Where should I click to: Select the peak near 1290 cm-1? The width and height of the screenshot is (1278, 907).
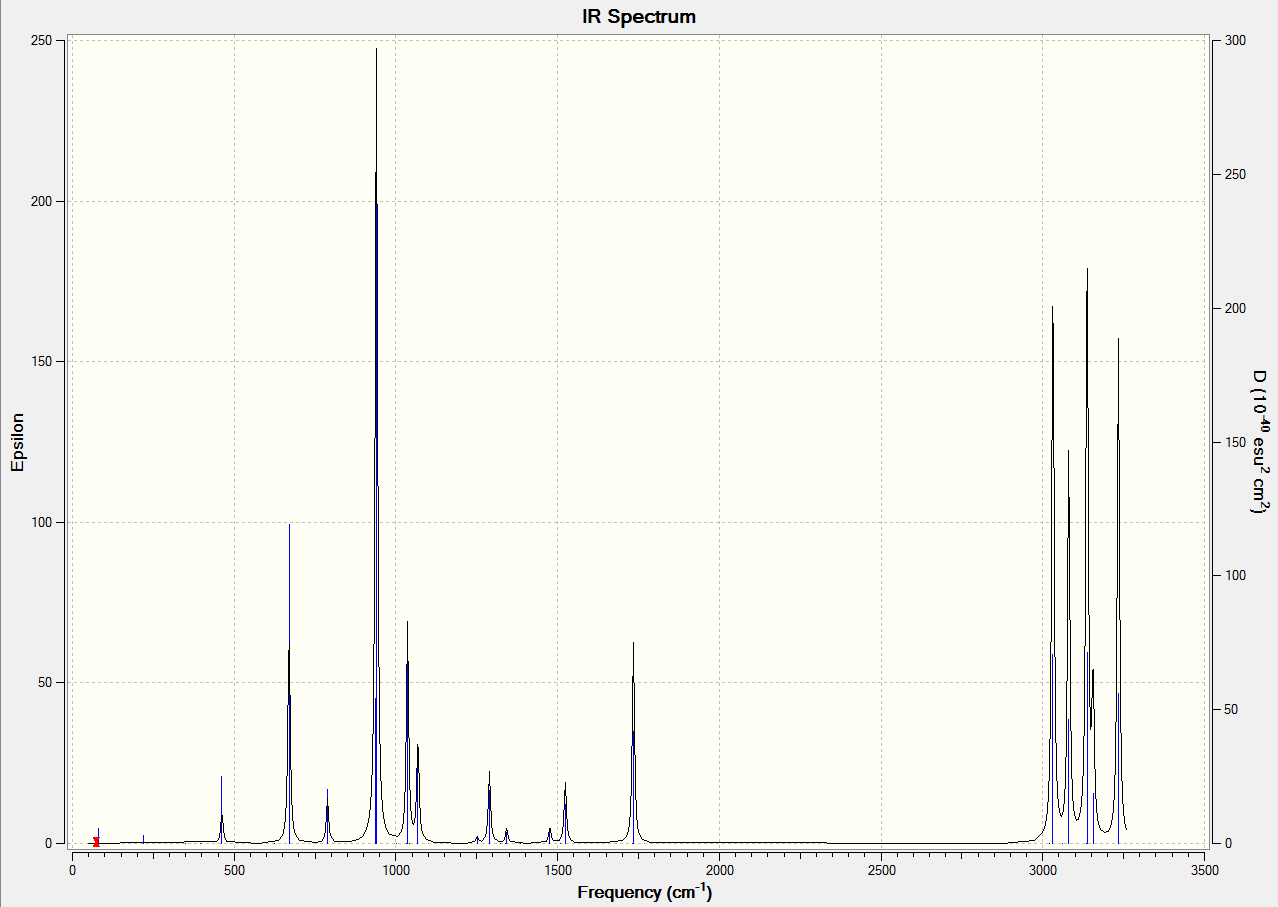tap(489, 807)
